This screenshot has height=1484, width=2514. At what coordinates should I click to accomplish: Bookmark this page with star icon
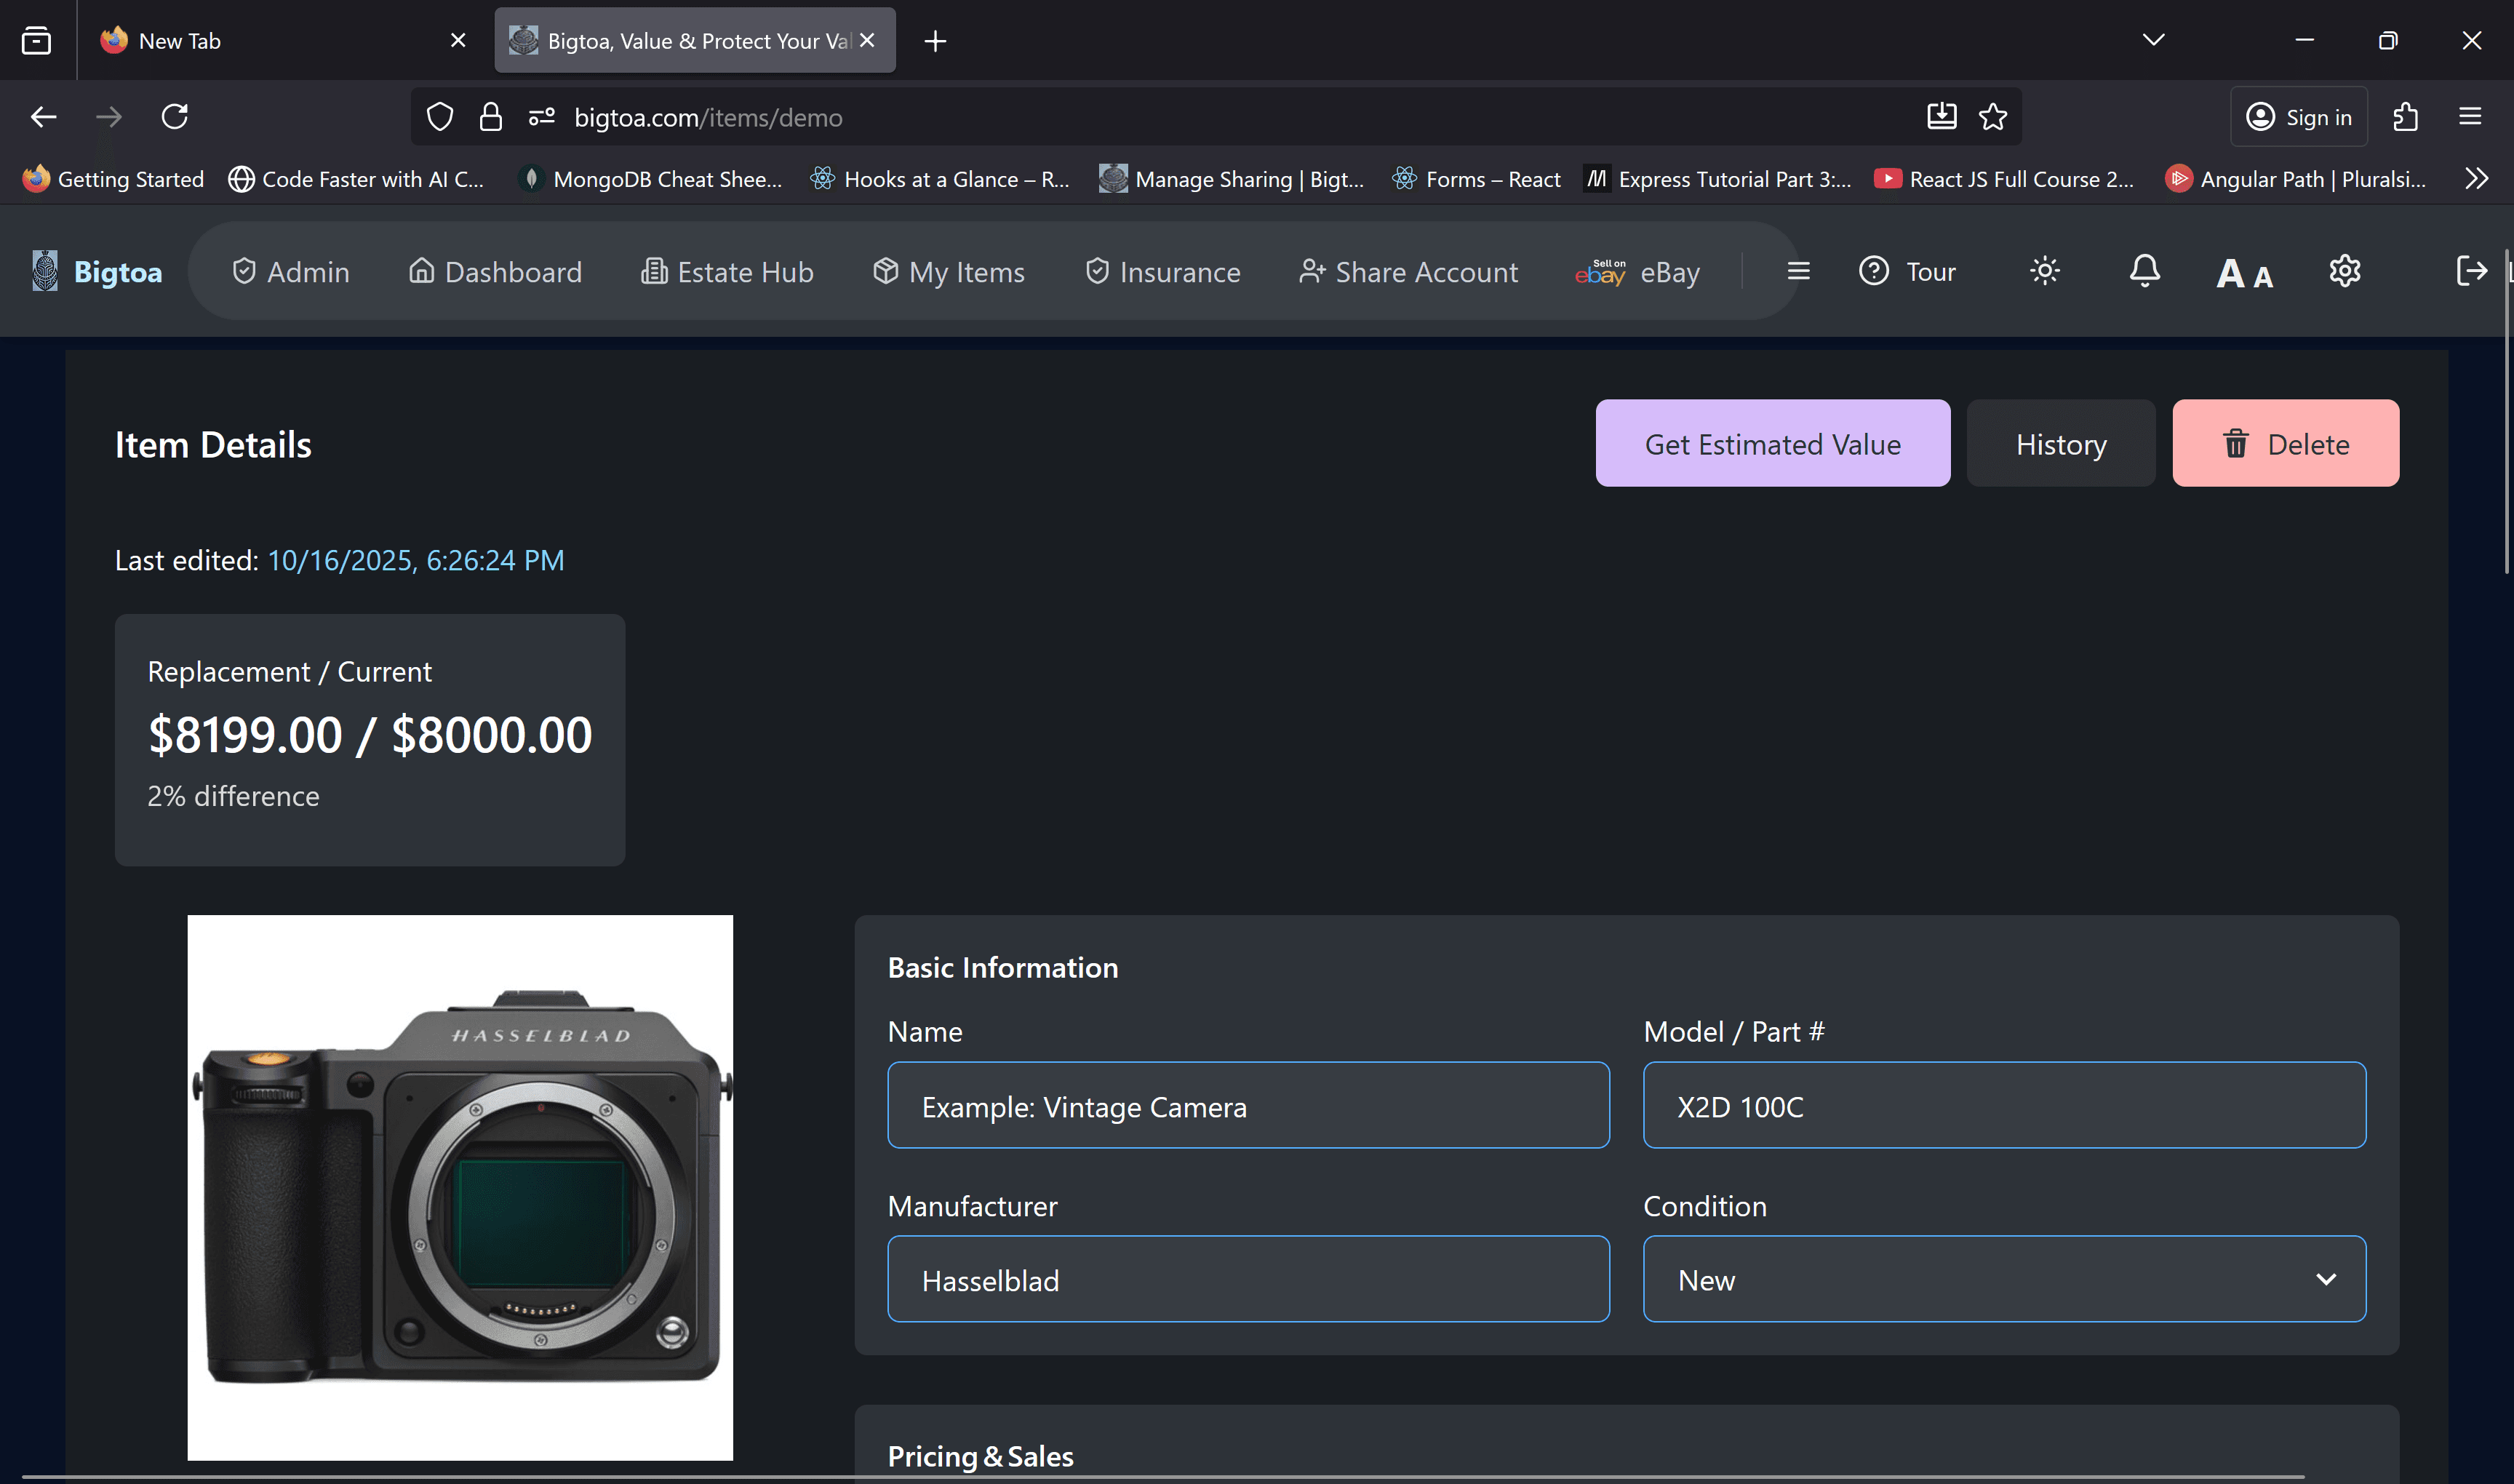click(x=1993, y=117)
